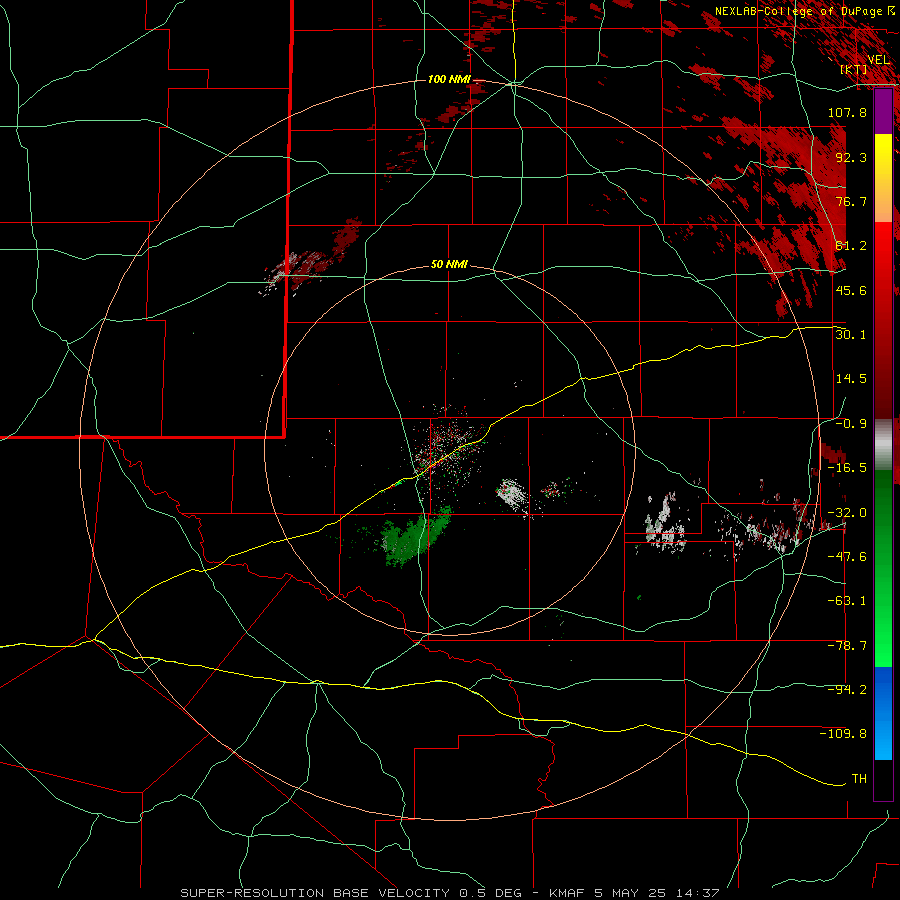The width and height of the screenshot is (900, 900).
Task: Pick the gray near-zero segment of velocity scale
Action: click(x=883, y=444)
